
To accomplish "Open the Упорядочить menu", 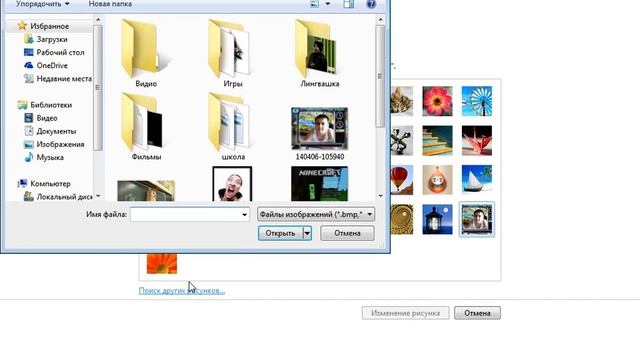I will point(42,4).
